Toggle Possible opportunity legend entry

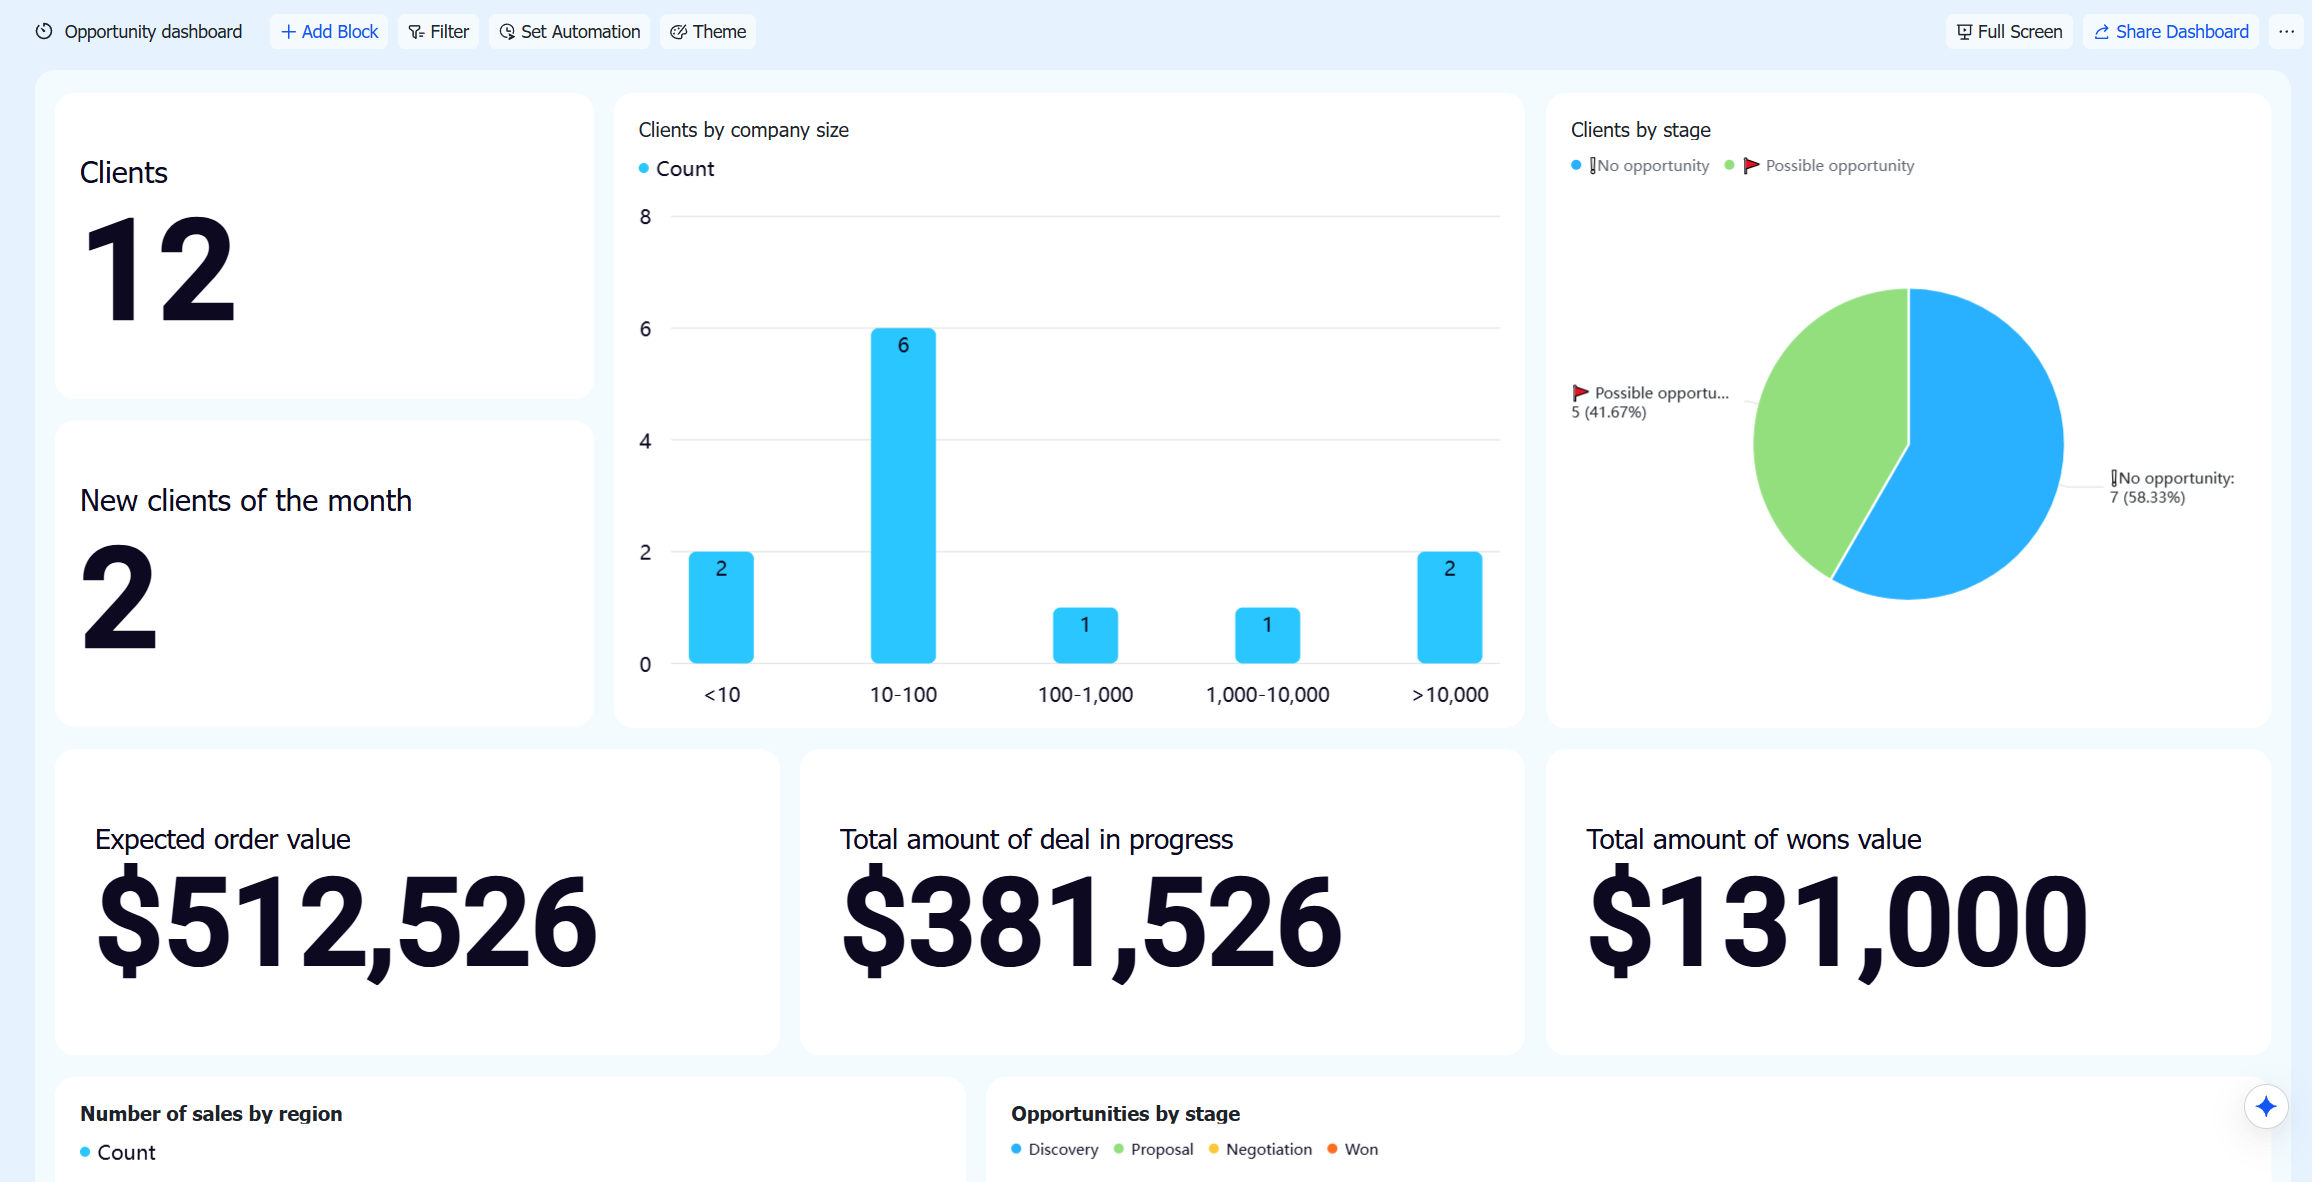tap(1820, 166)
